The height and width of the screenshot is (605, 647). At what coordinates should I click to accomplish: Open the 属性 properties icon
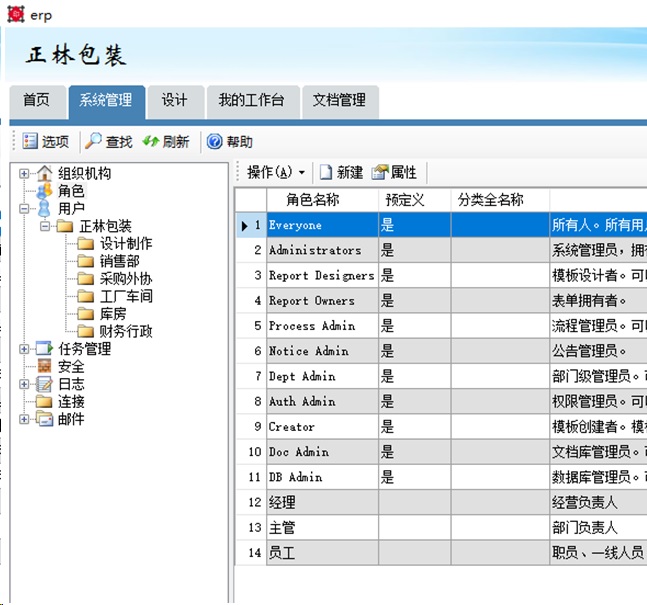click(x=379, y=173)
